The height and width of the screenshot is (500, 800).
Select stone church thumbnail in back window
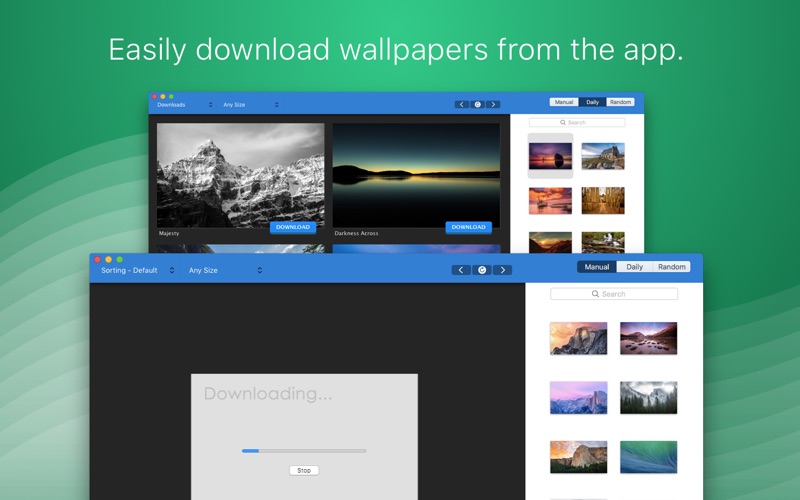tap(603, 156)
